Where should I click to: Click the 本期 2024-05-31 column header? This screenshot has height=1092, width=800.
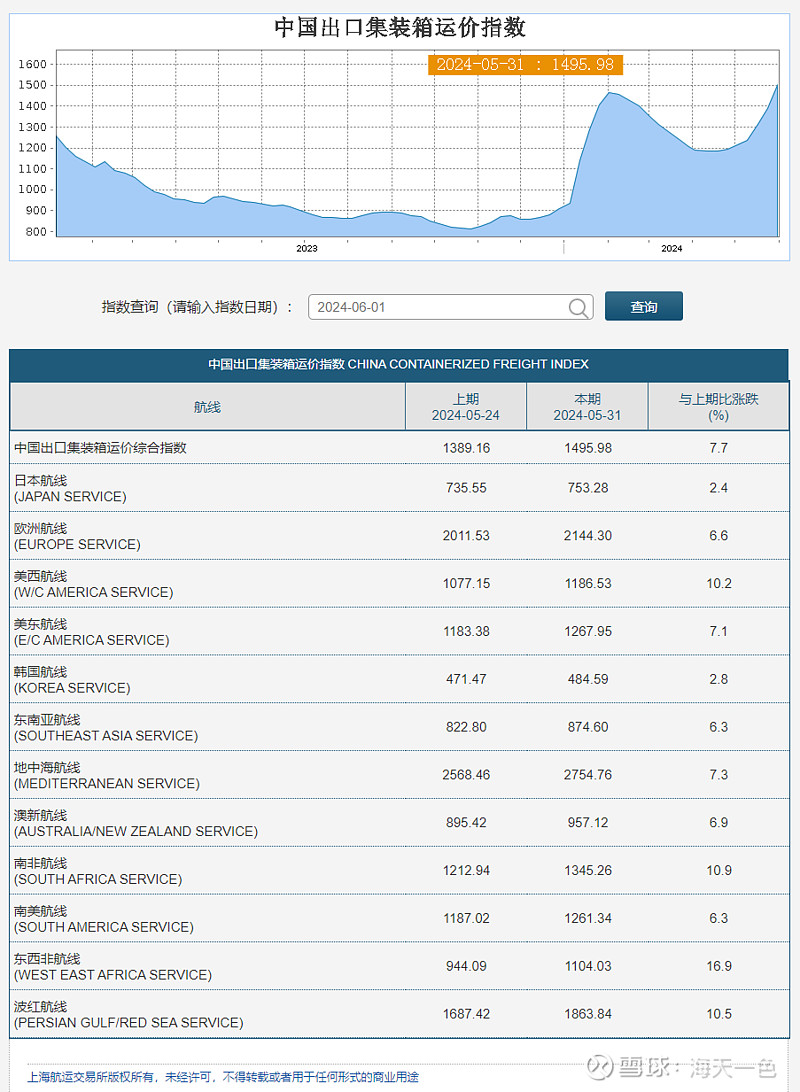[588, 405]
